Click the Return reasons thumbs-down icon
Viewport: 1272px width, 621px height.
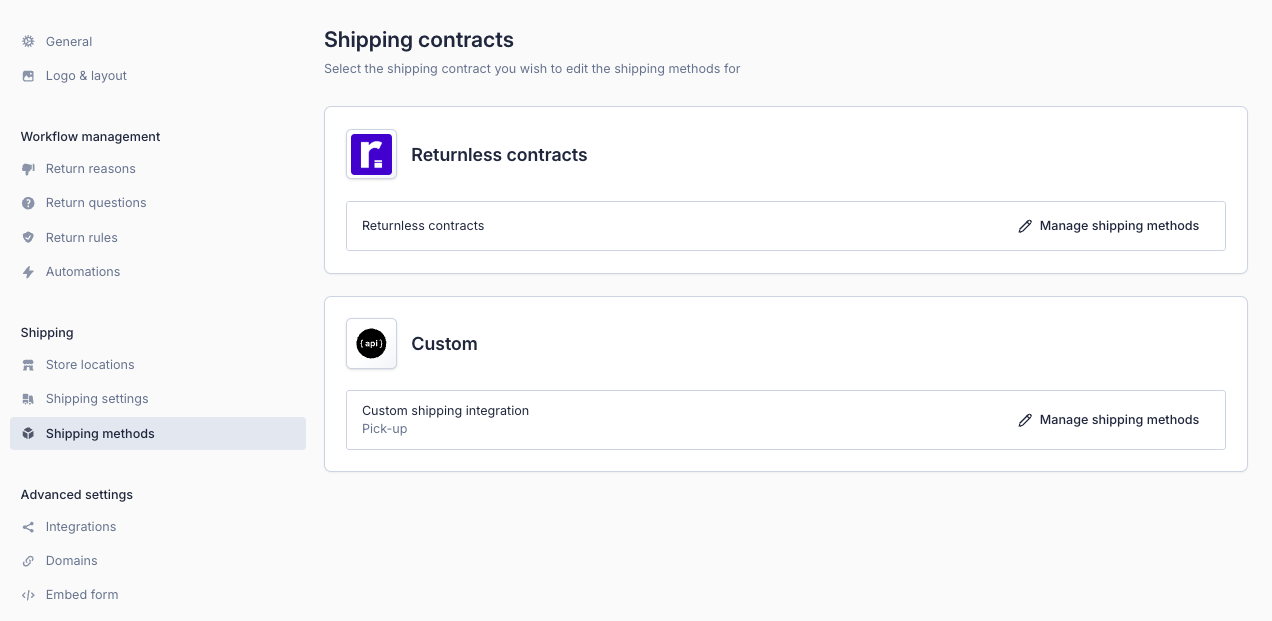pos(28,169)
